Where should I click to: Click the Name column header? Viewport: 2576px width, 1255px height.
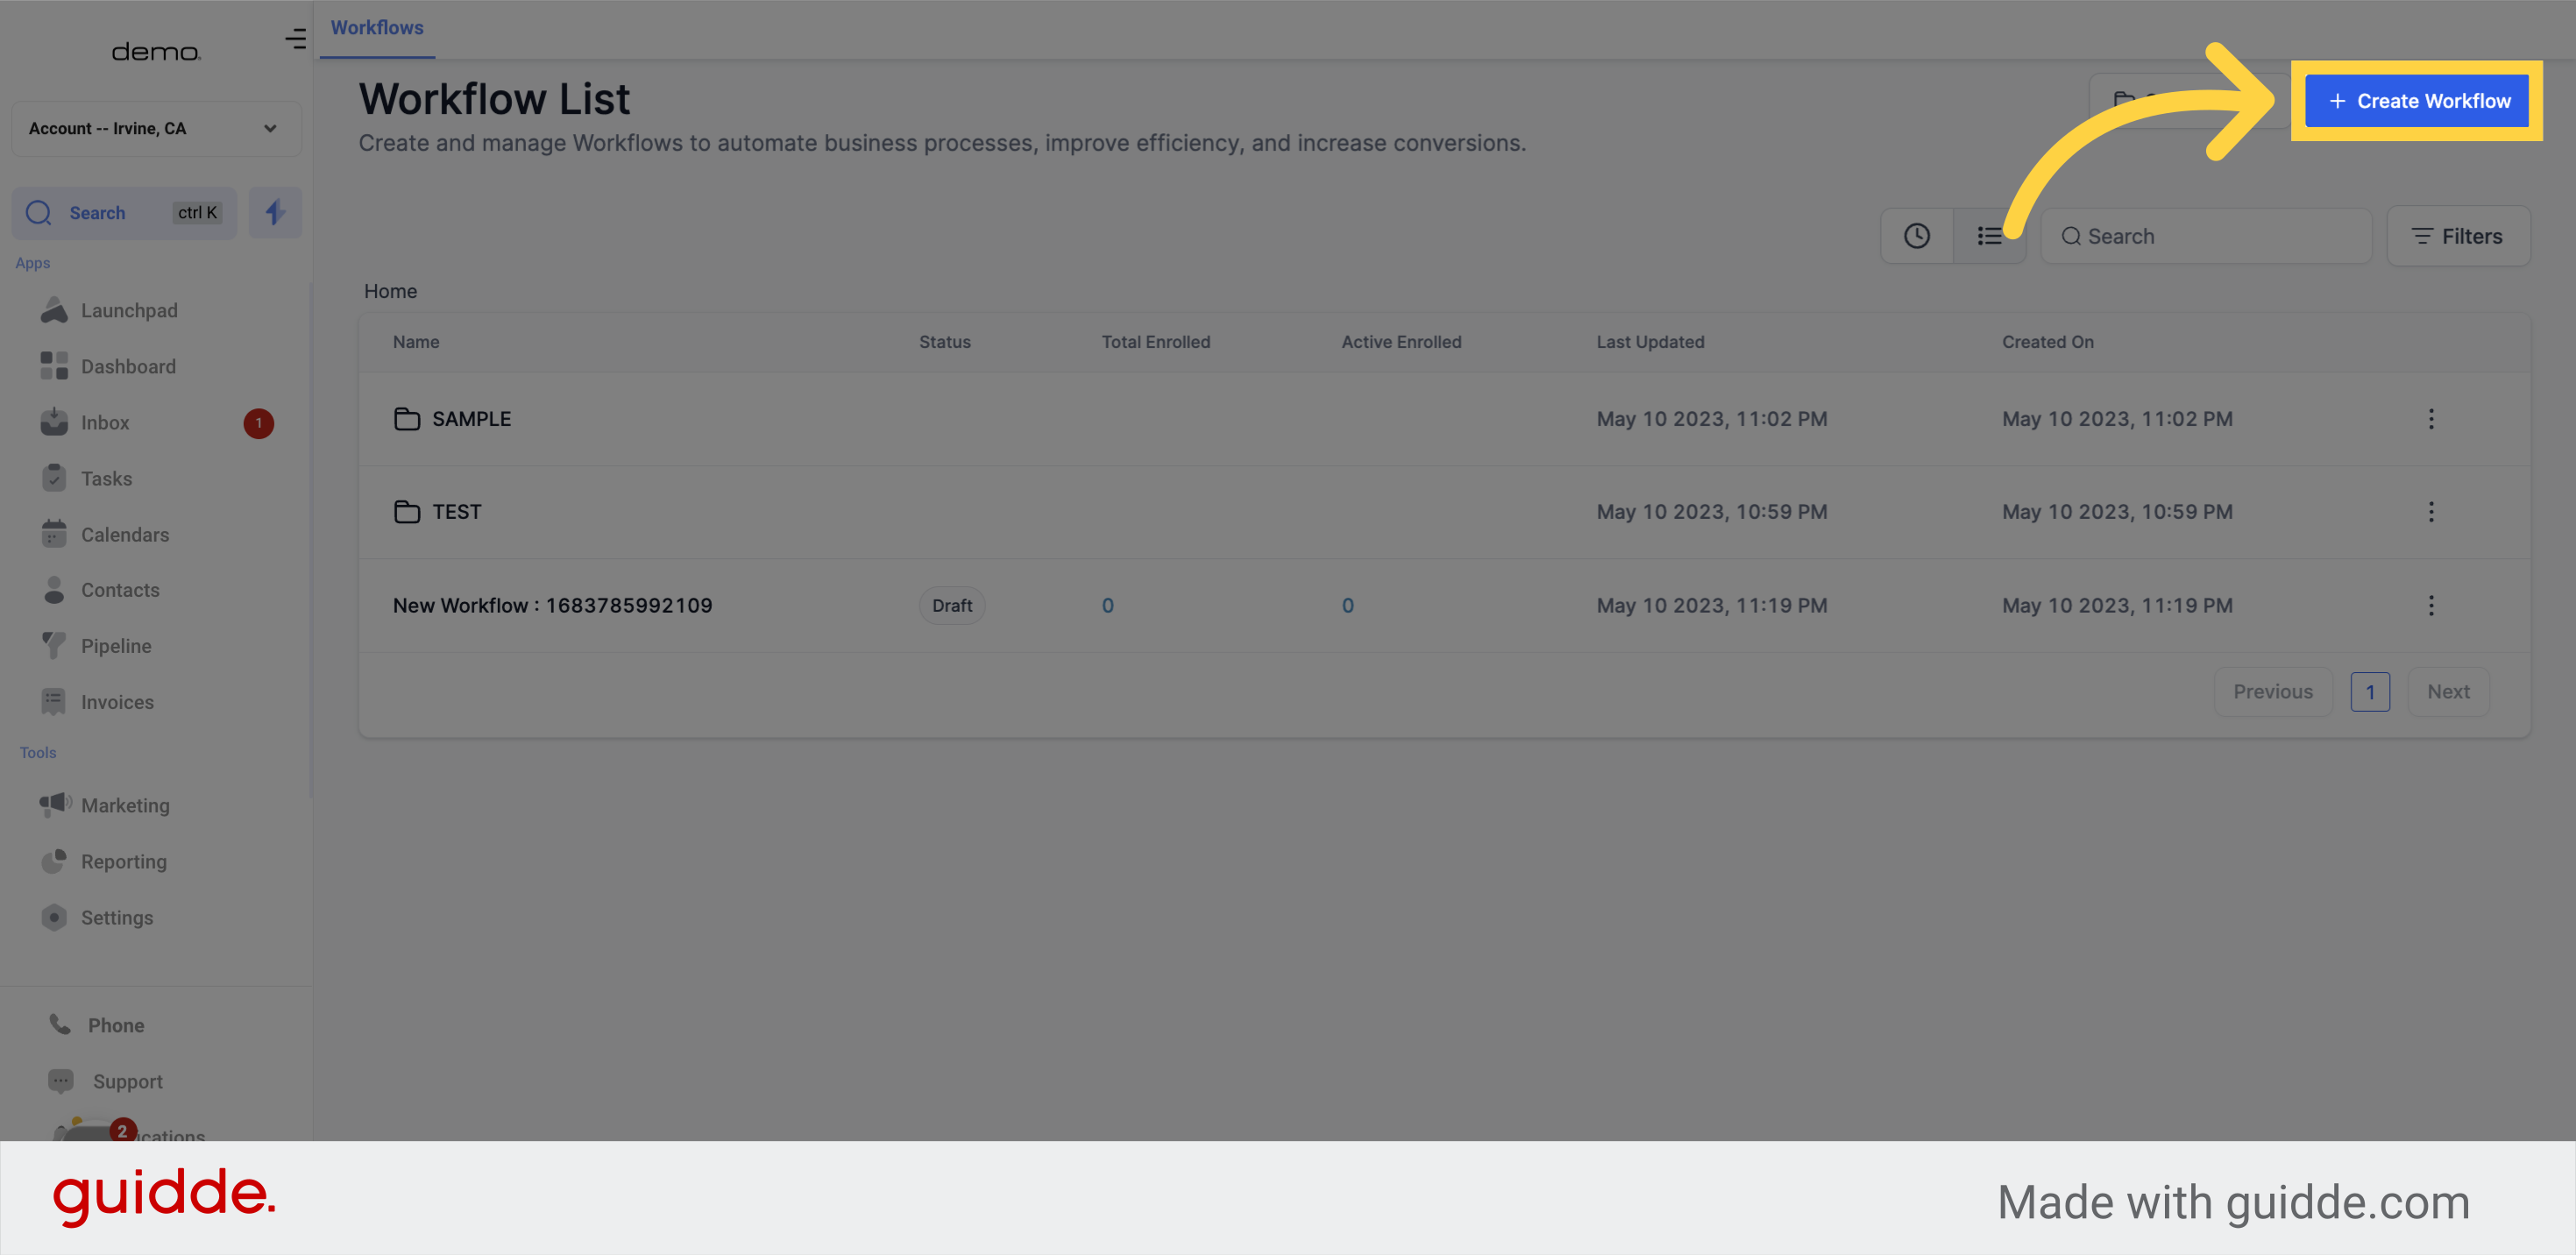[416, 342]
